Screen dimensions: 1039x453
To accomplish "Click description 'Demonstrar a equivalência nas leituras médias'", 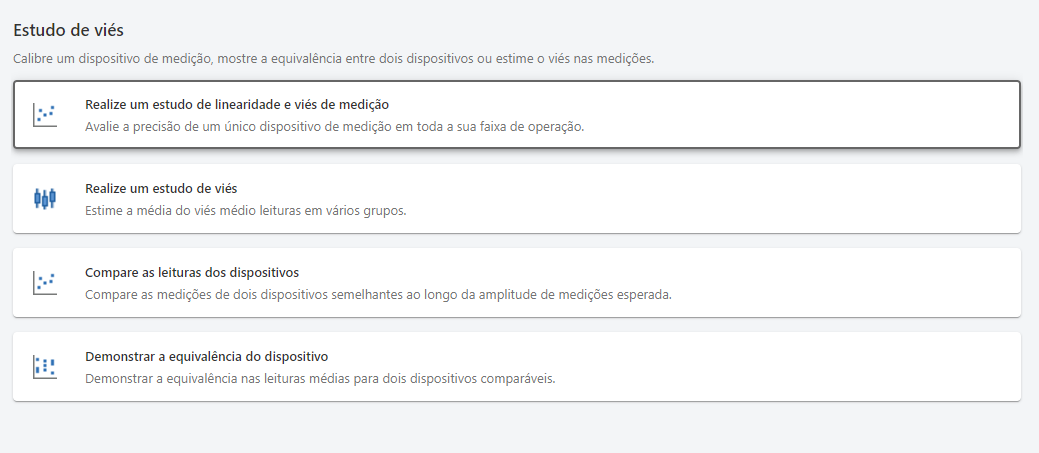I will [x=319, y=379].
